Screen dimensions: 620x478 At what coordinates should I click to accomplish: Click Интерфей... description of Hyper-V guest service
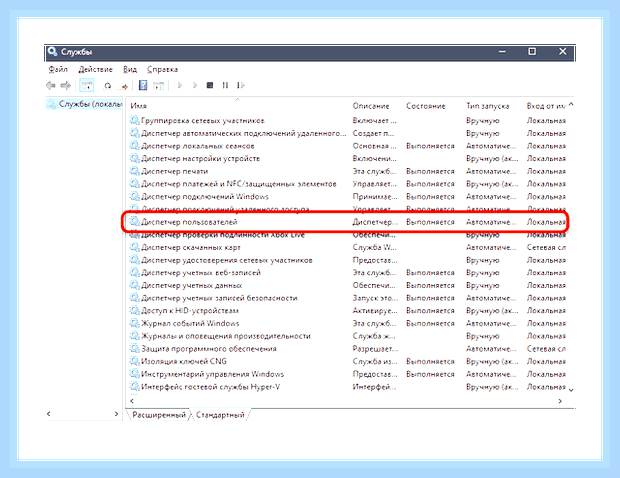(374, 387)
